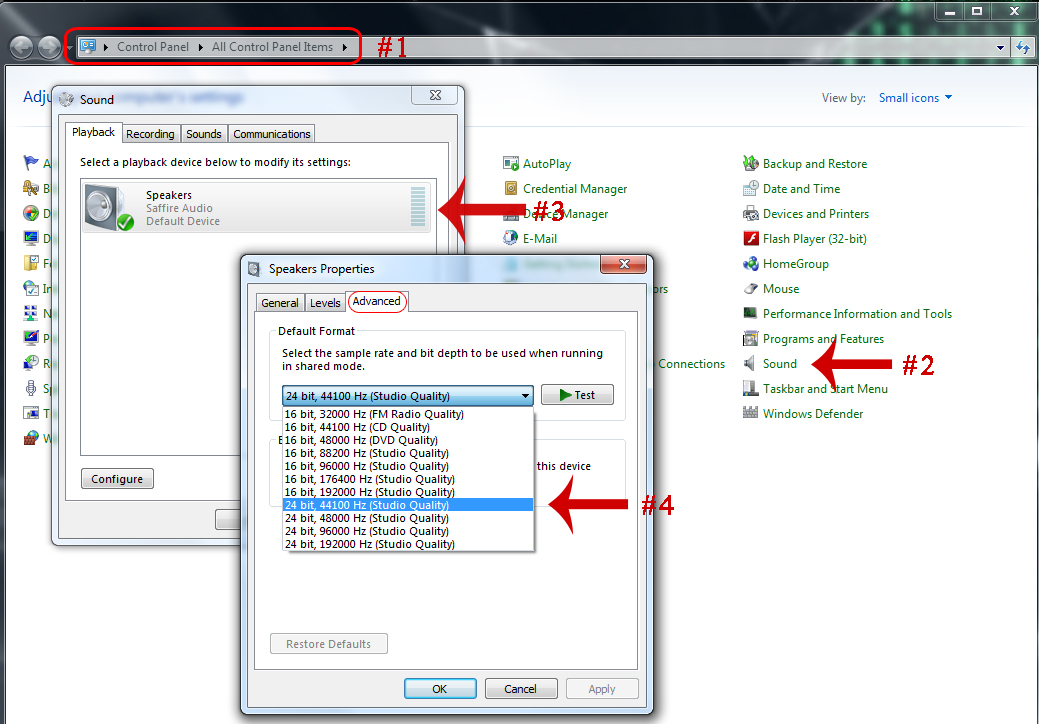1039x724 pixels.
Task: Switch to the Levels tab
Action: pos(325,303)
